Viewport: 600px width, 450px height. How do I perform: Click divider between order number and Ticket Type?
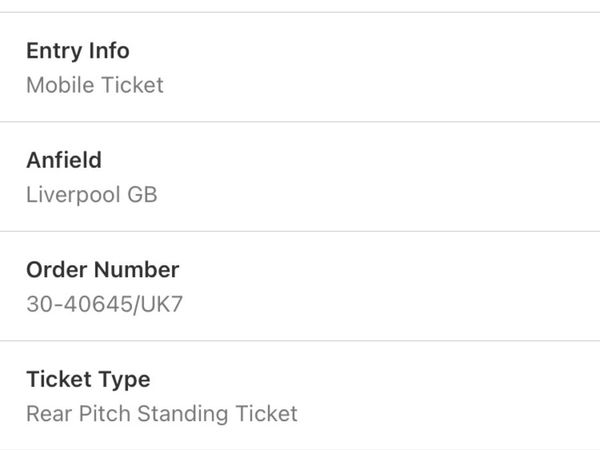click(300, 341)
